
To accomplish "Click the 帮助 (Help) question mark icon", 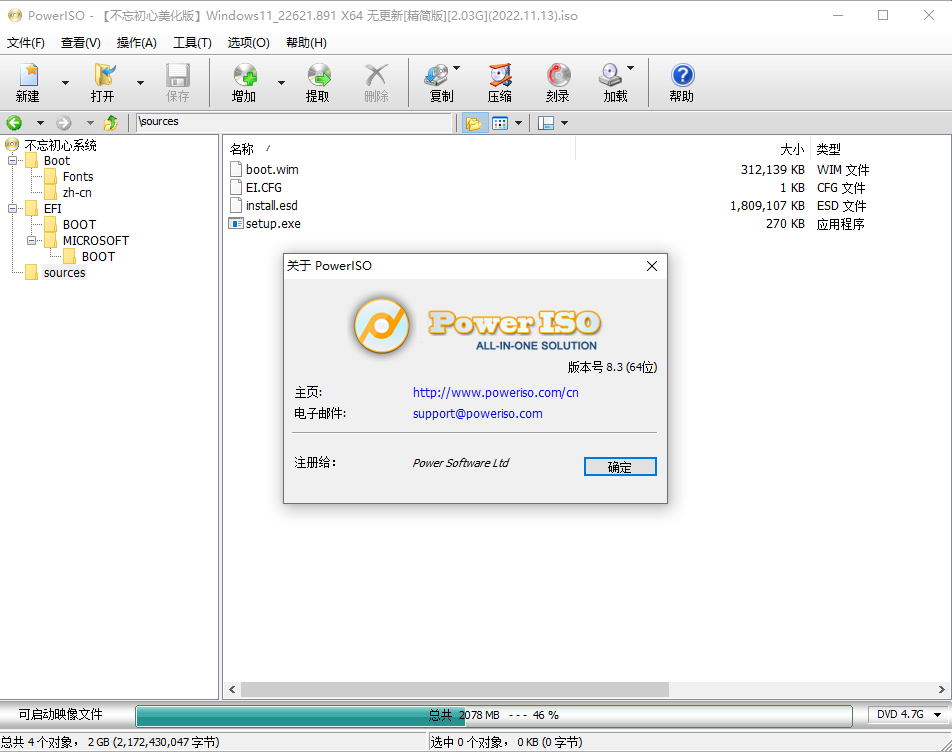I will 682,82.
